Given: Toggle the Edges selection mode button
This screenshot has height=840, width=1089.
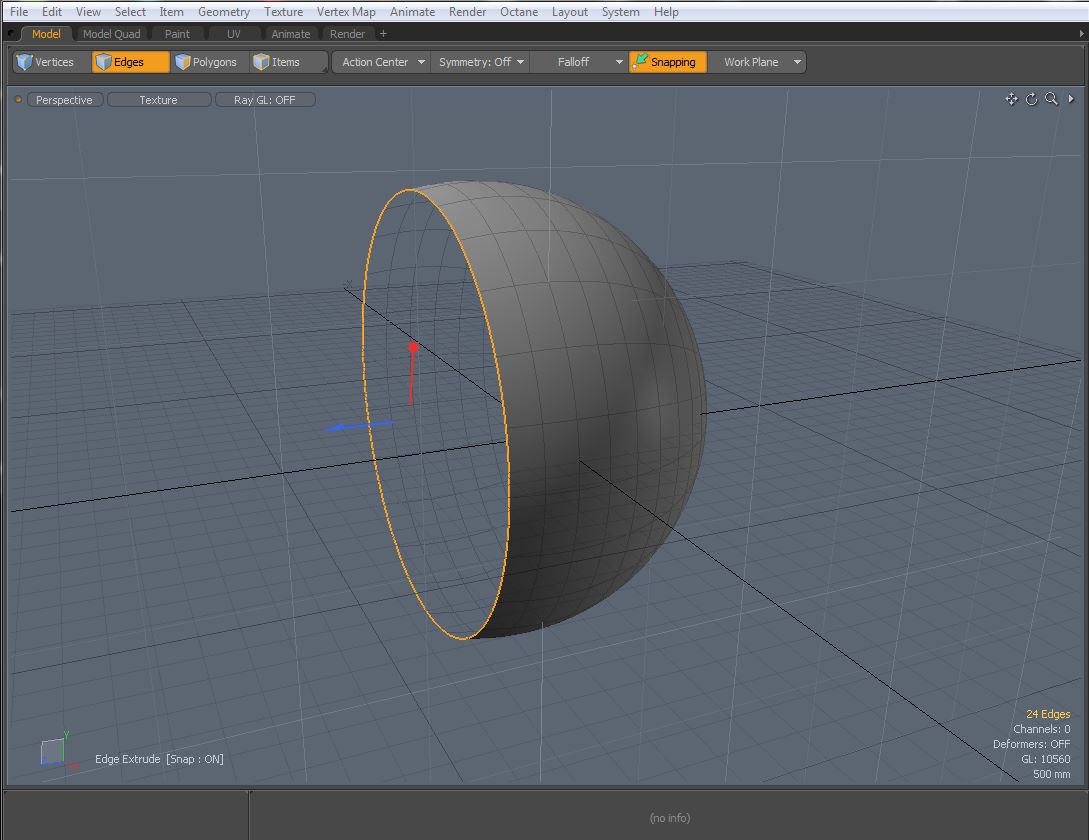Looking at the screenshot, I should tap(130, 62).
